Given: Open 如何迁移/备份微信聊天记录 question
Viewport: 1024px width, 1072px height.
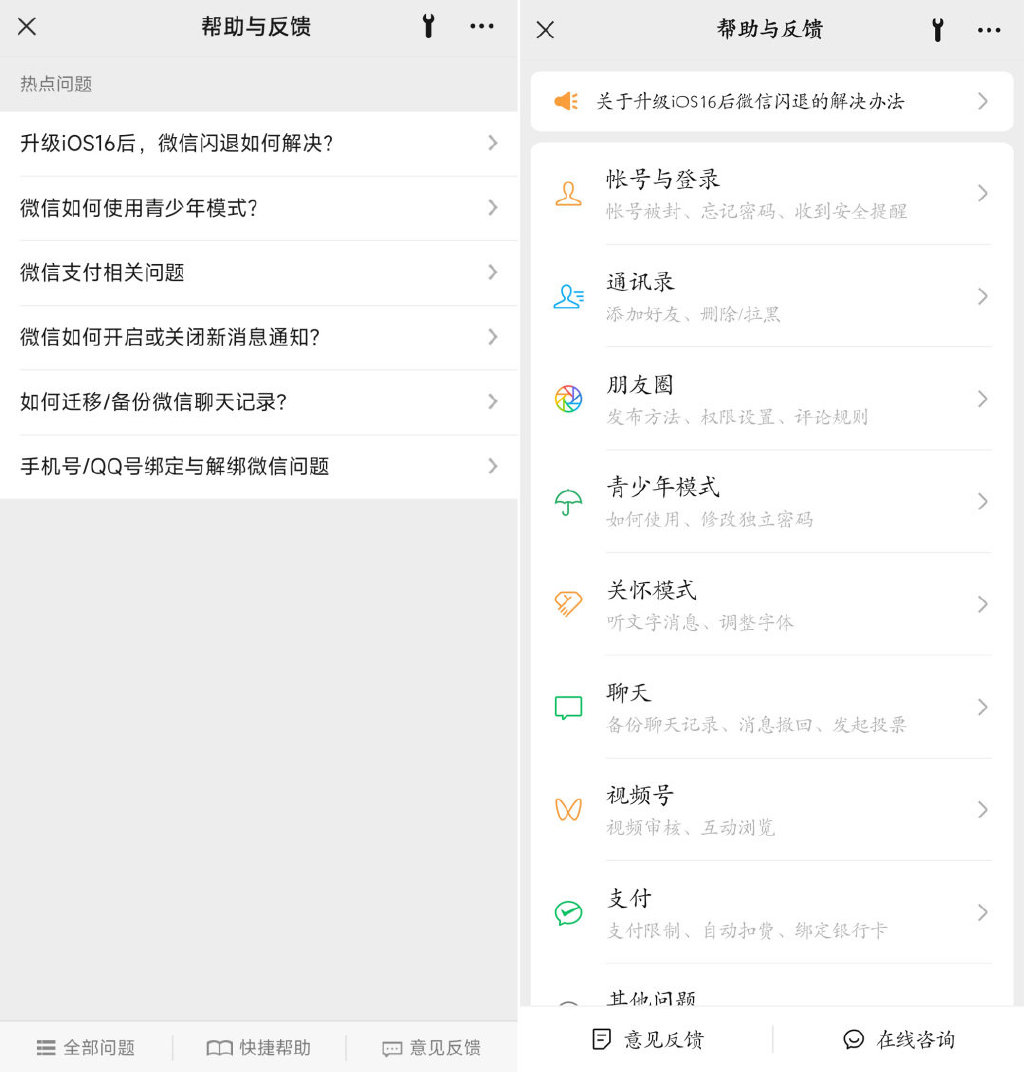Looking at the screenshot, I should [154, 402].
